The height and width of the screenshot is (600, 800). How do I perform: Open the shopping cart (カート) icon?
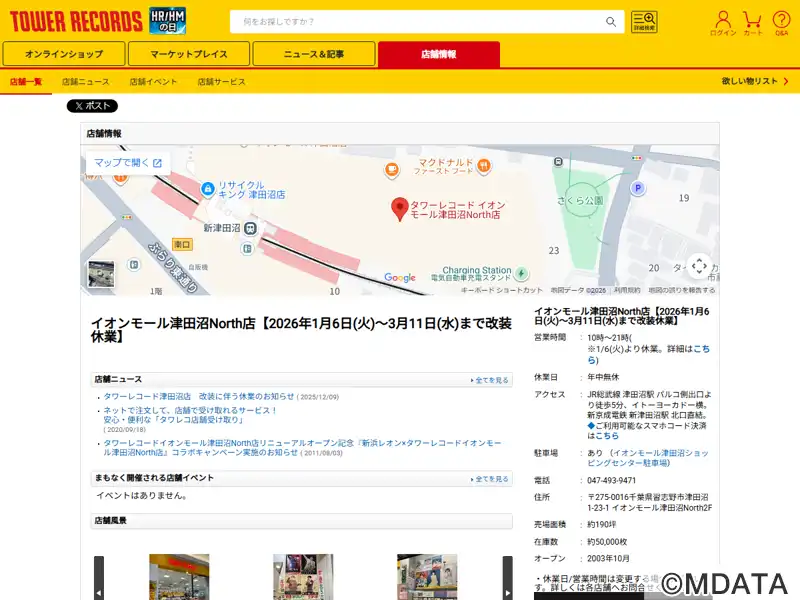click(x=753, y=22)
